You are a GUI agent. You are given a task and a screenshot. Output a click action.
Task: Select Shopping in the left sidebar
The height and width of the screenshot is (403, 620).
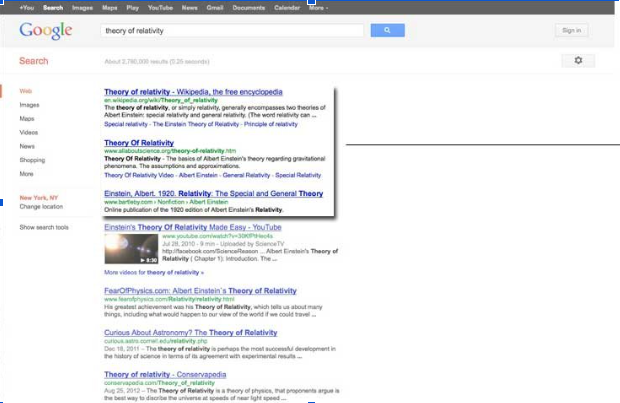point(32,160)
